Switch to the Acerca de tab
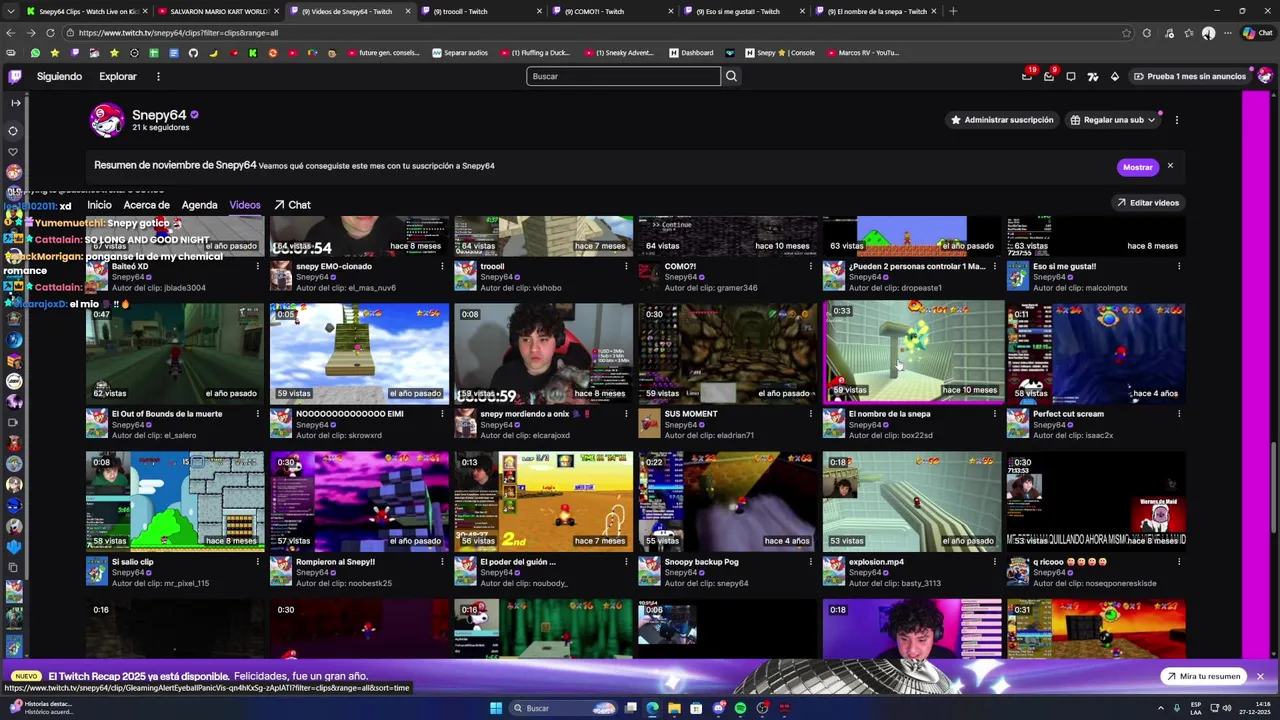This screenshot has width=1280, height=720. click(146, 205)
